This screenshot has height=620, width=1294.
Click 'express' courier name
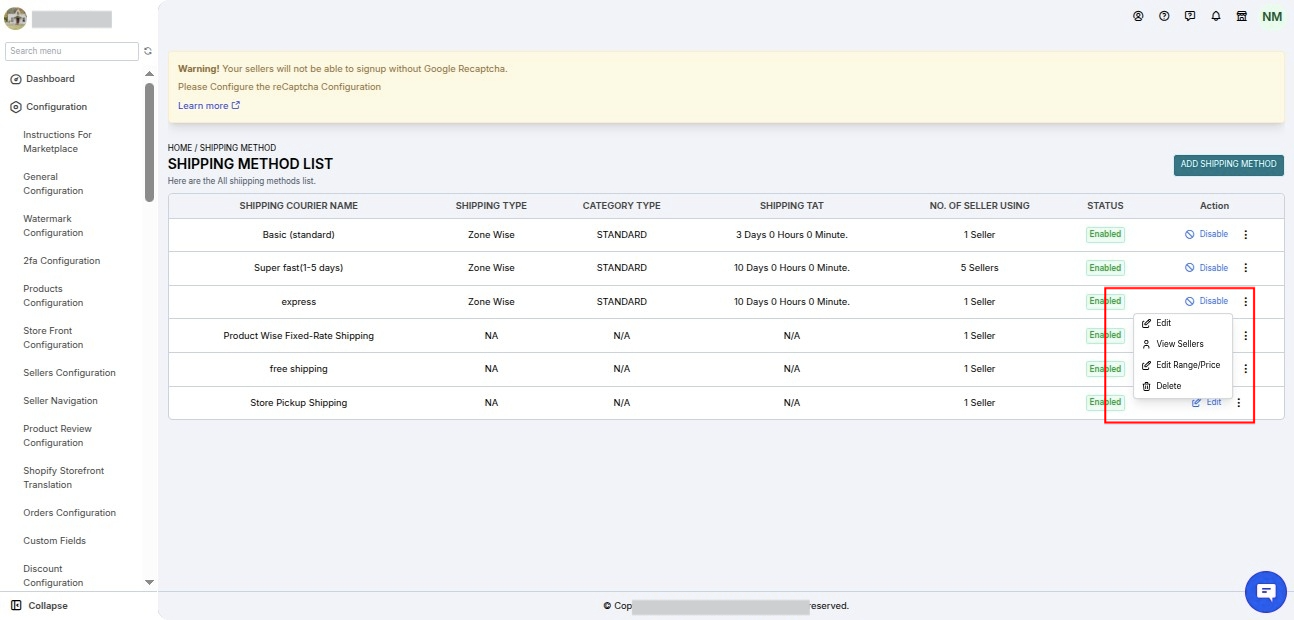[298, 302]
